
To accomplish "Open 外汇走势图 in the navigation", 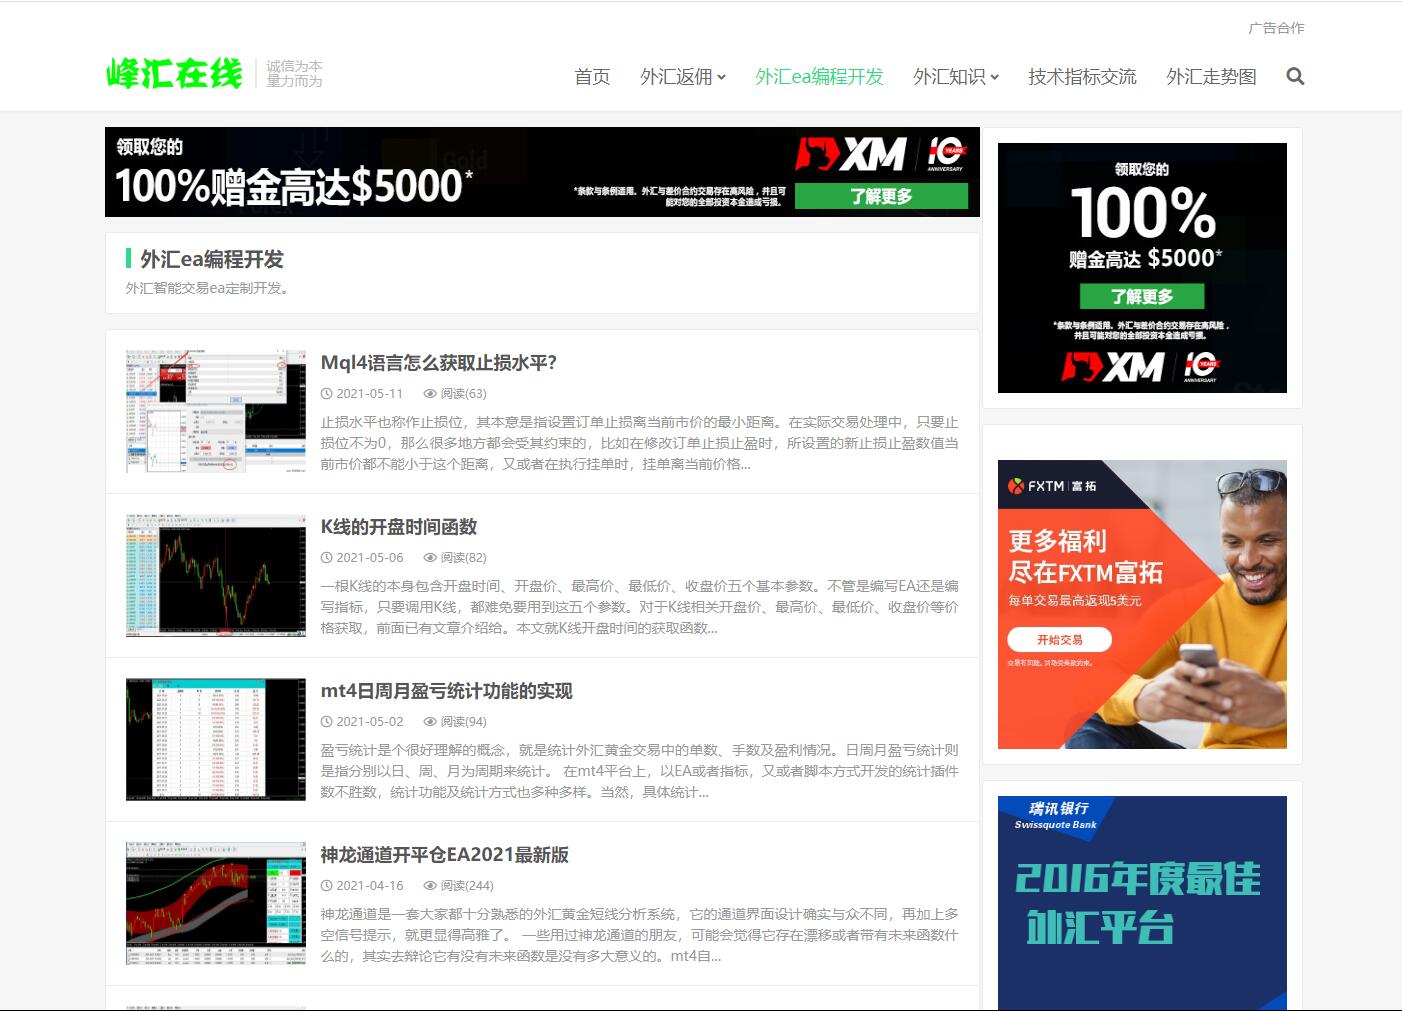I will tap(1211, 77).
